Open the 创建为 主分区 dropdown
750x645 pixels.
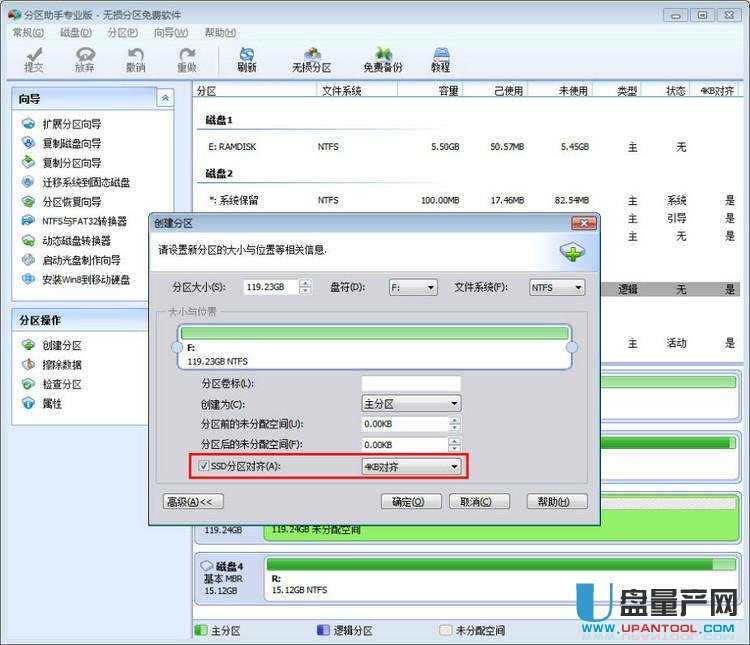(x=411, y=404)
